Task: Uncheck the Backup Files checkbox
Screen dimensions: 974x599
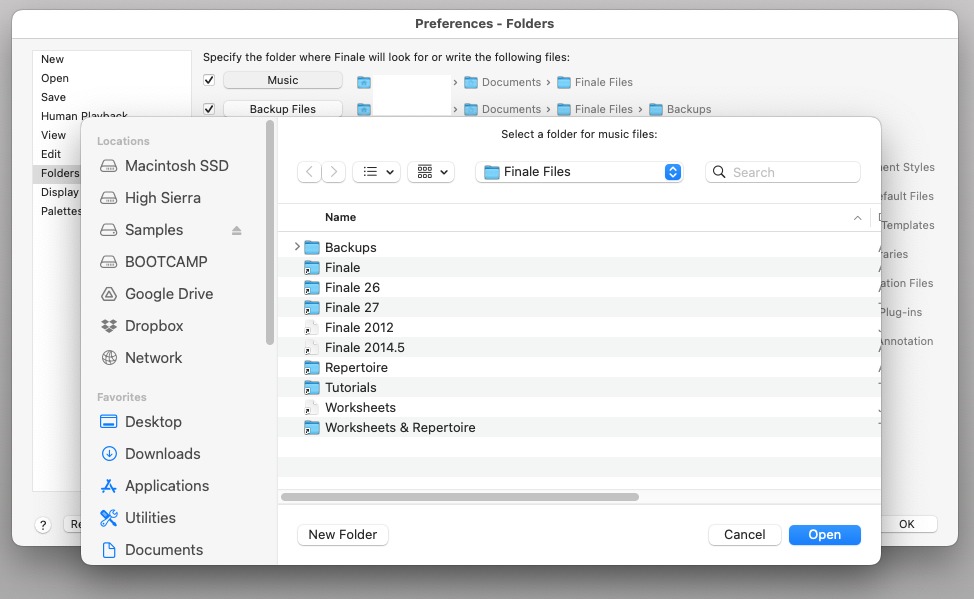Action: tap(209, 108)
